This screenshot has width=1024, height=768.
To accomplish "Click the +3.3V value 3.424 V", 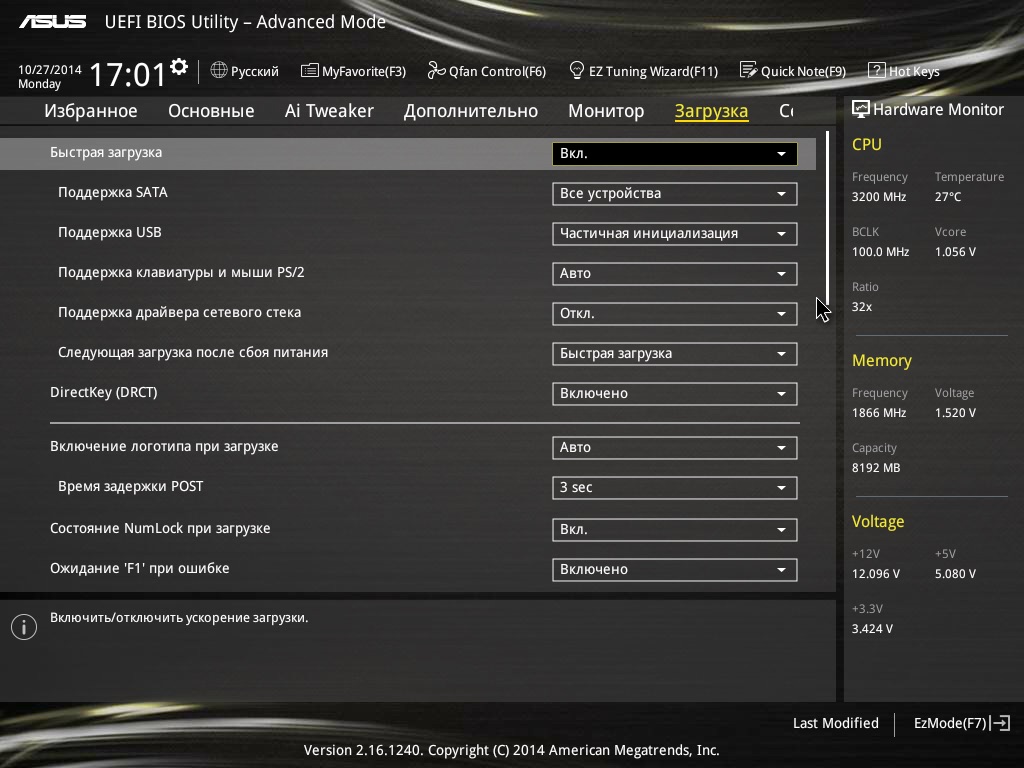I will coord(872,628).
